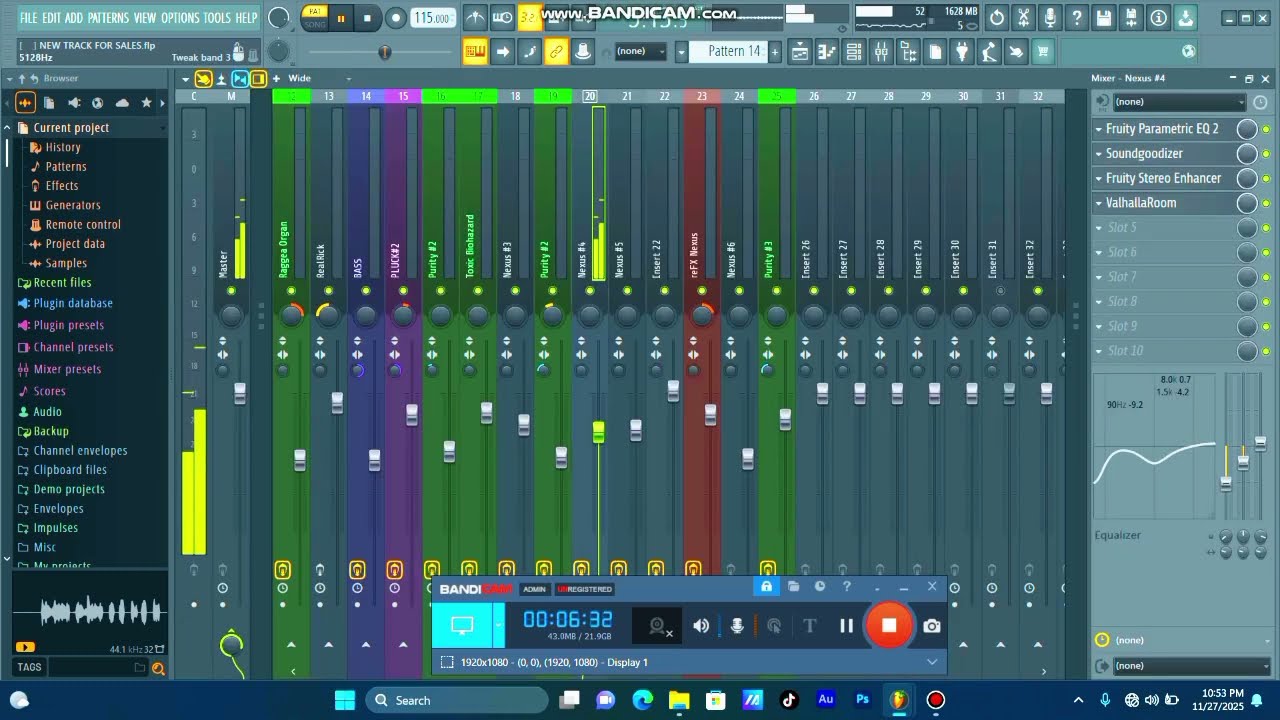Open the ValhallaRoom slot menu arrow
This screenshot has height=720, width=1280.
[1098, 203]
